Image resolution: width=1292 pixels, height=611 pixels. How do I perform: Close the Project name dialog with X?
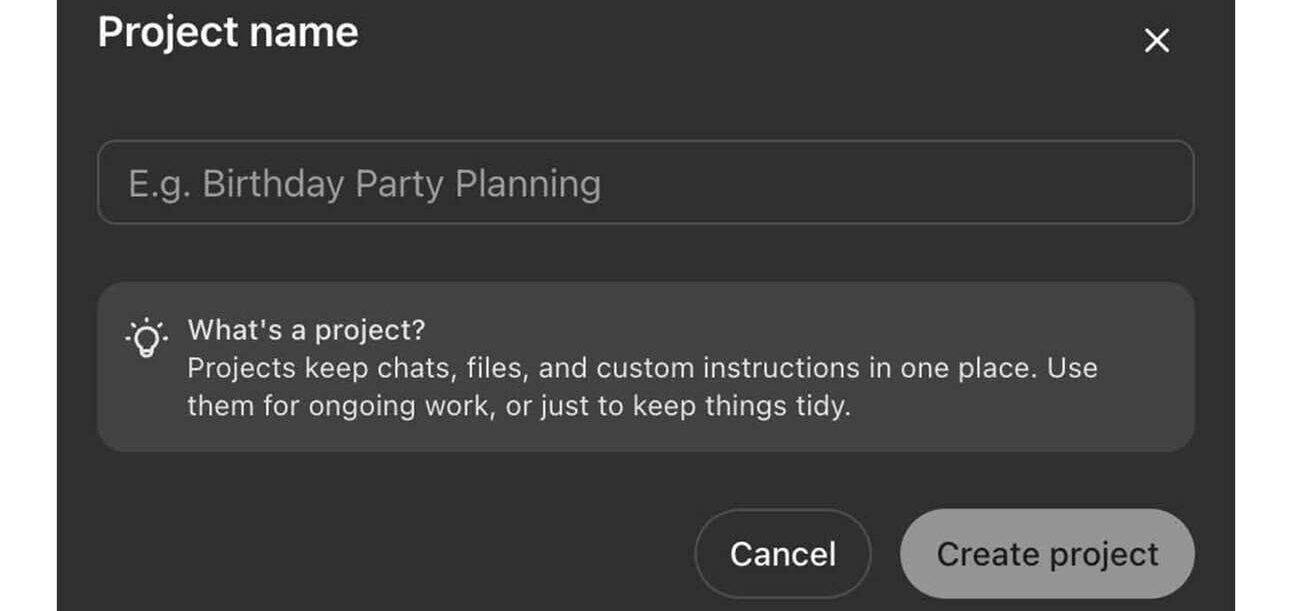pyautogui.click(x=1156, y=41)
